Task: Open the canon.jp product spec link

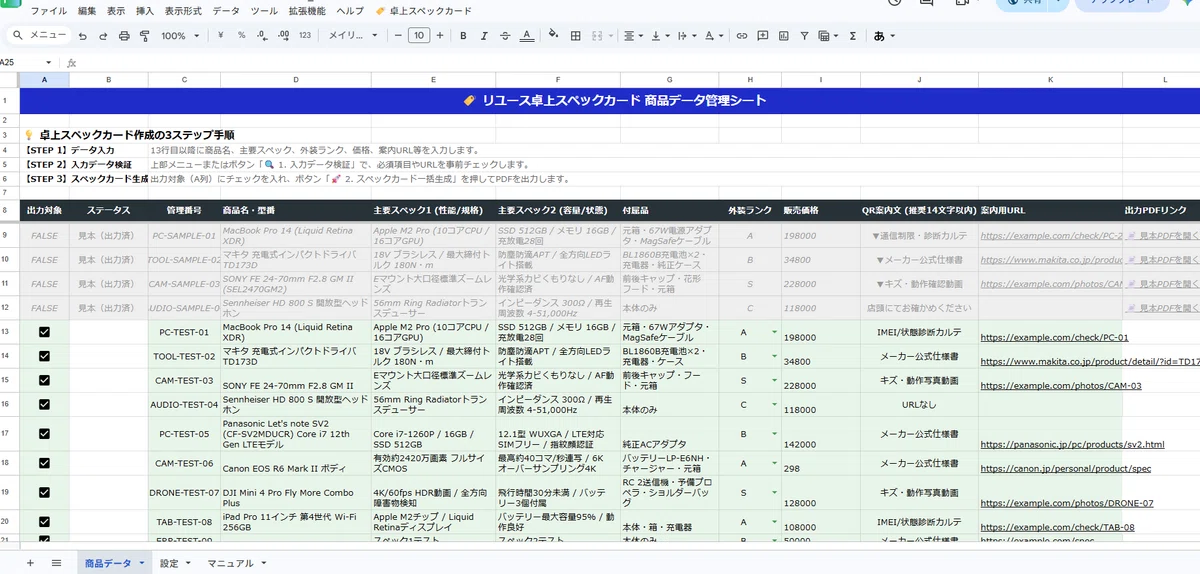Action: tap(1067, 468)
